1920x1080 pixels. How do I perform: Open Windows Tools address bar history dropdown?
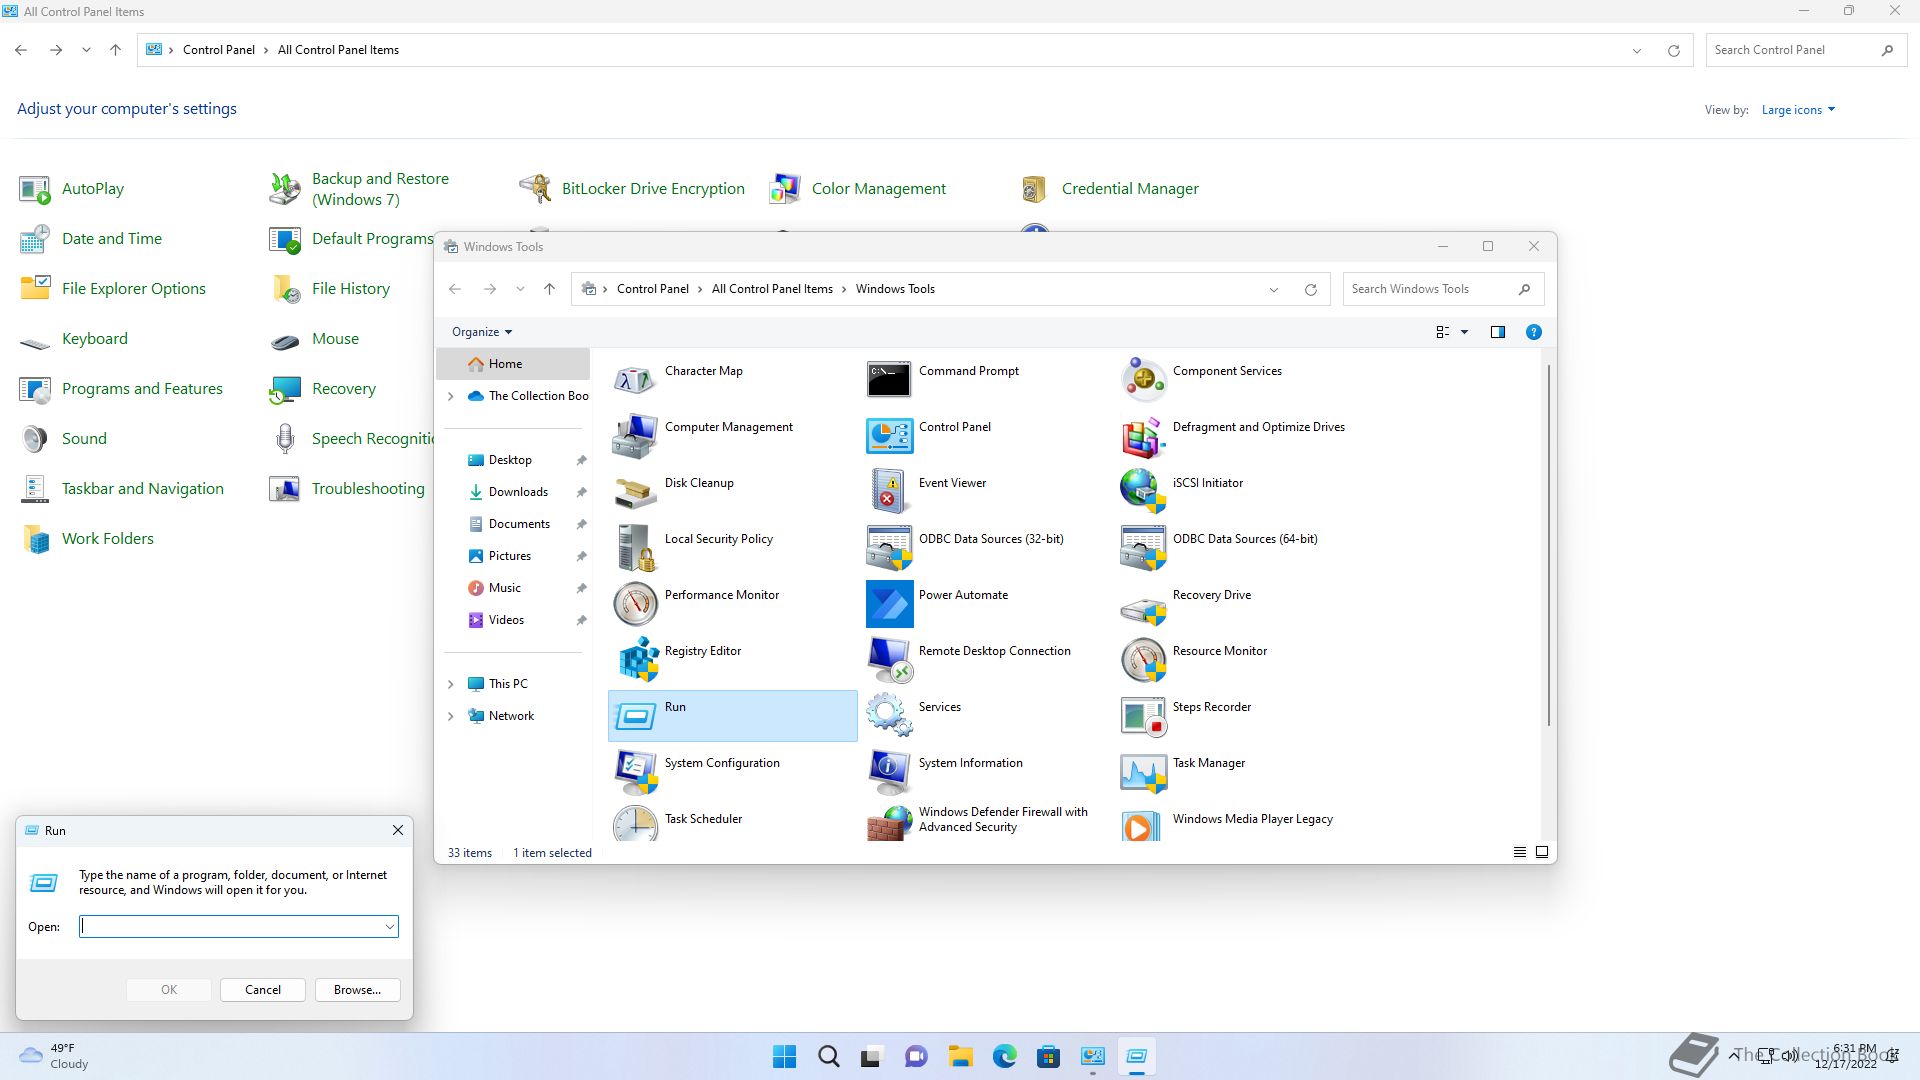pos(1273,289)
